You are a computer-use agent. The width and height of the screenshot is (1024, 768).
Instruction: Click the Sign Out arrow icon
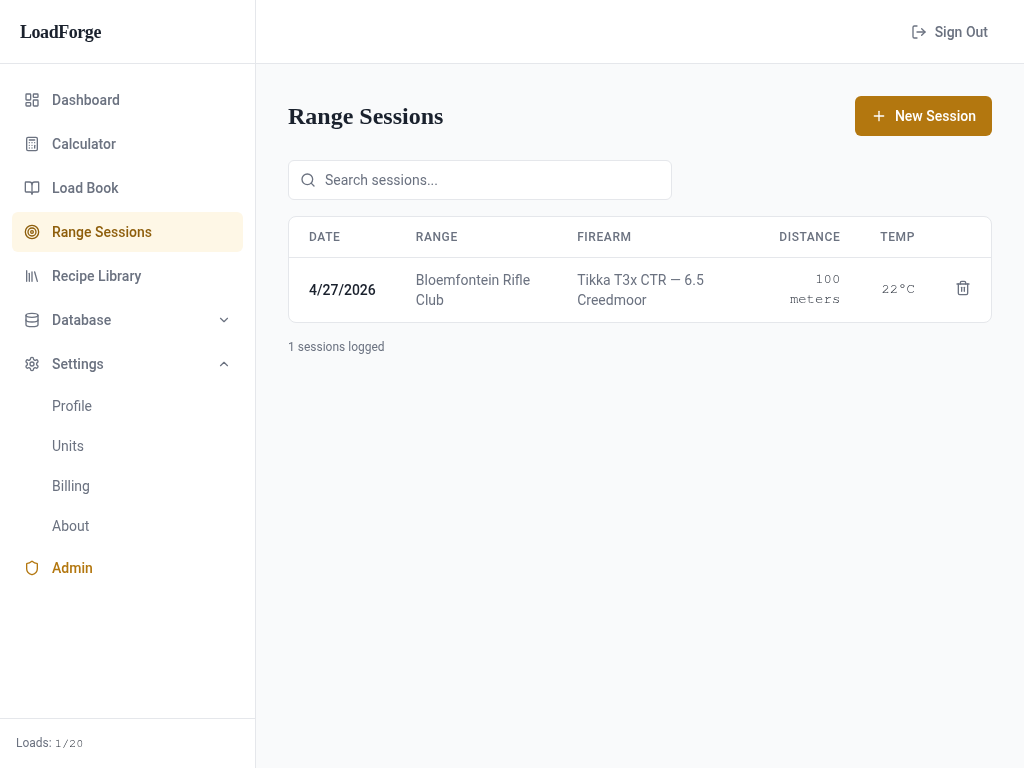point(919,32)
